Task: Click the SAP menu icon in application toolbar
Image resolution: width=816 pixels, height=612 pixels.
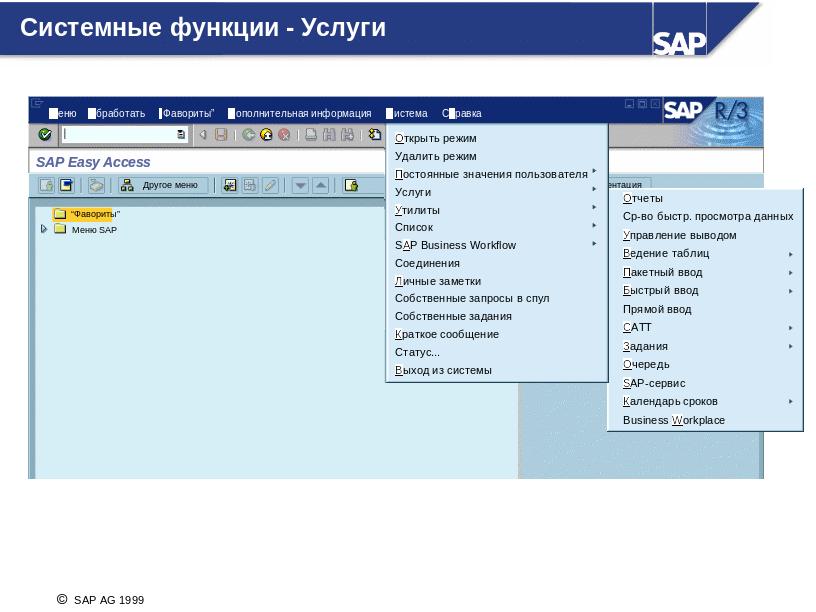Action: (x=66, y=185)
